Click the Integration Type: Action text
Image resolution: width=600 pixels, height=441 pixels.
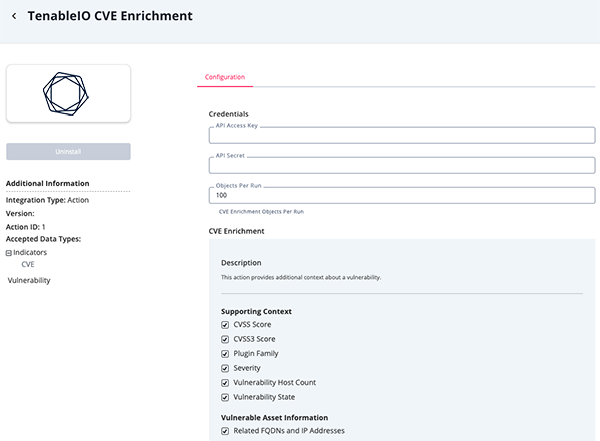point(47,200)
